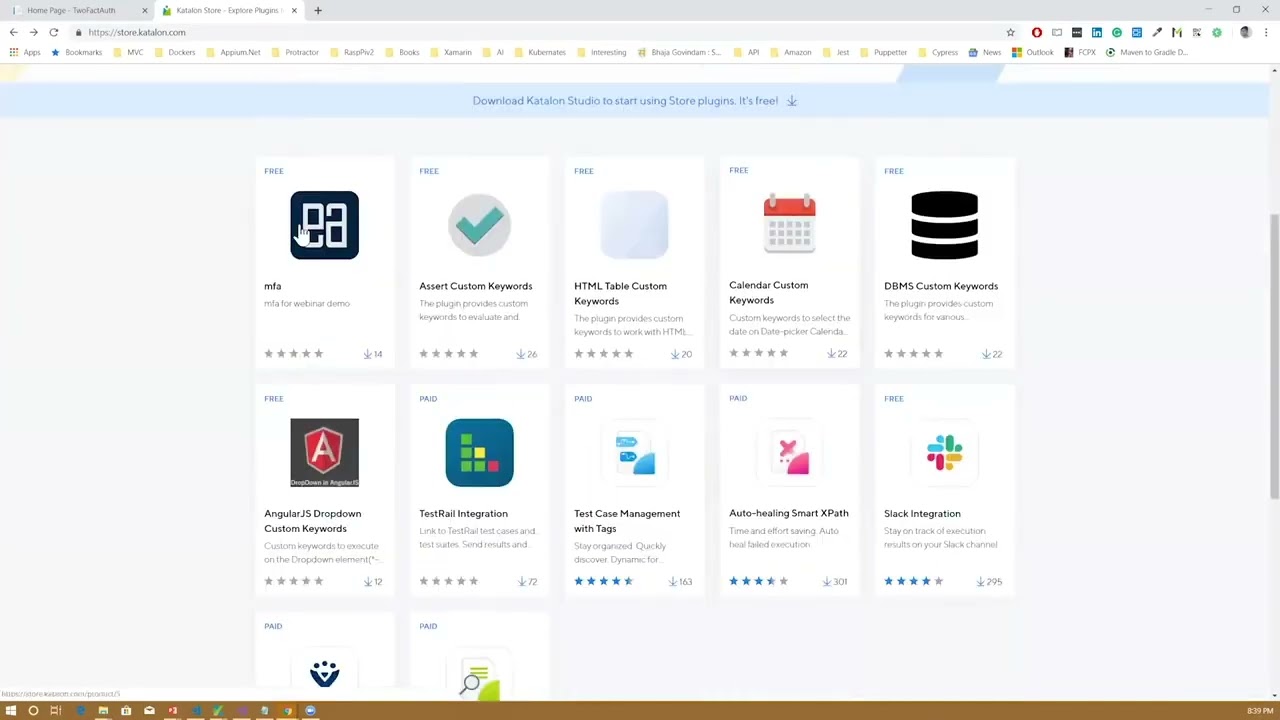Image resolution: width=1280 pixels, height=720 pixels.
Task: Open the Apps shortcut in bookmarks bar
Action: tap(25, 52)
